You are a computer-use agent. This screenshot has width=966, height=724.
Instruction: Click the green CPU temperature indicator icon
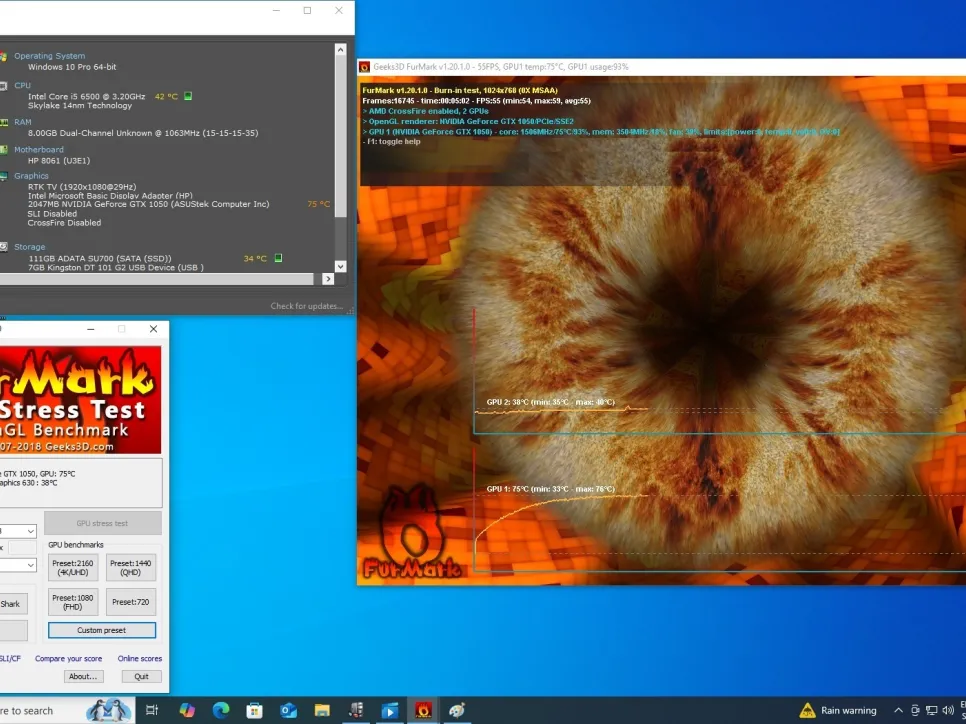(188, 96)
